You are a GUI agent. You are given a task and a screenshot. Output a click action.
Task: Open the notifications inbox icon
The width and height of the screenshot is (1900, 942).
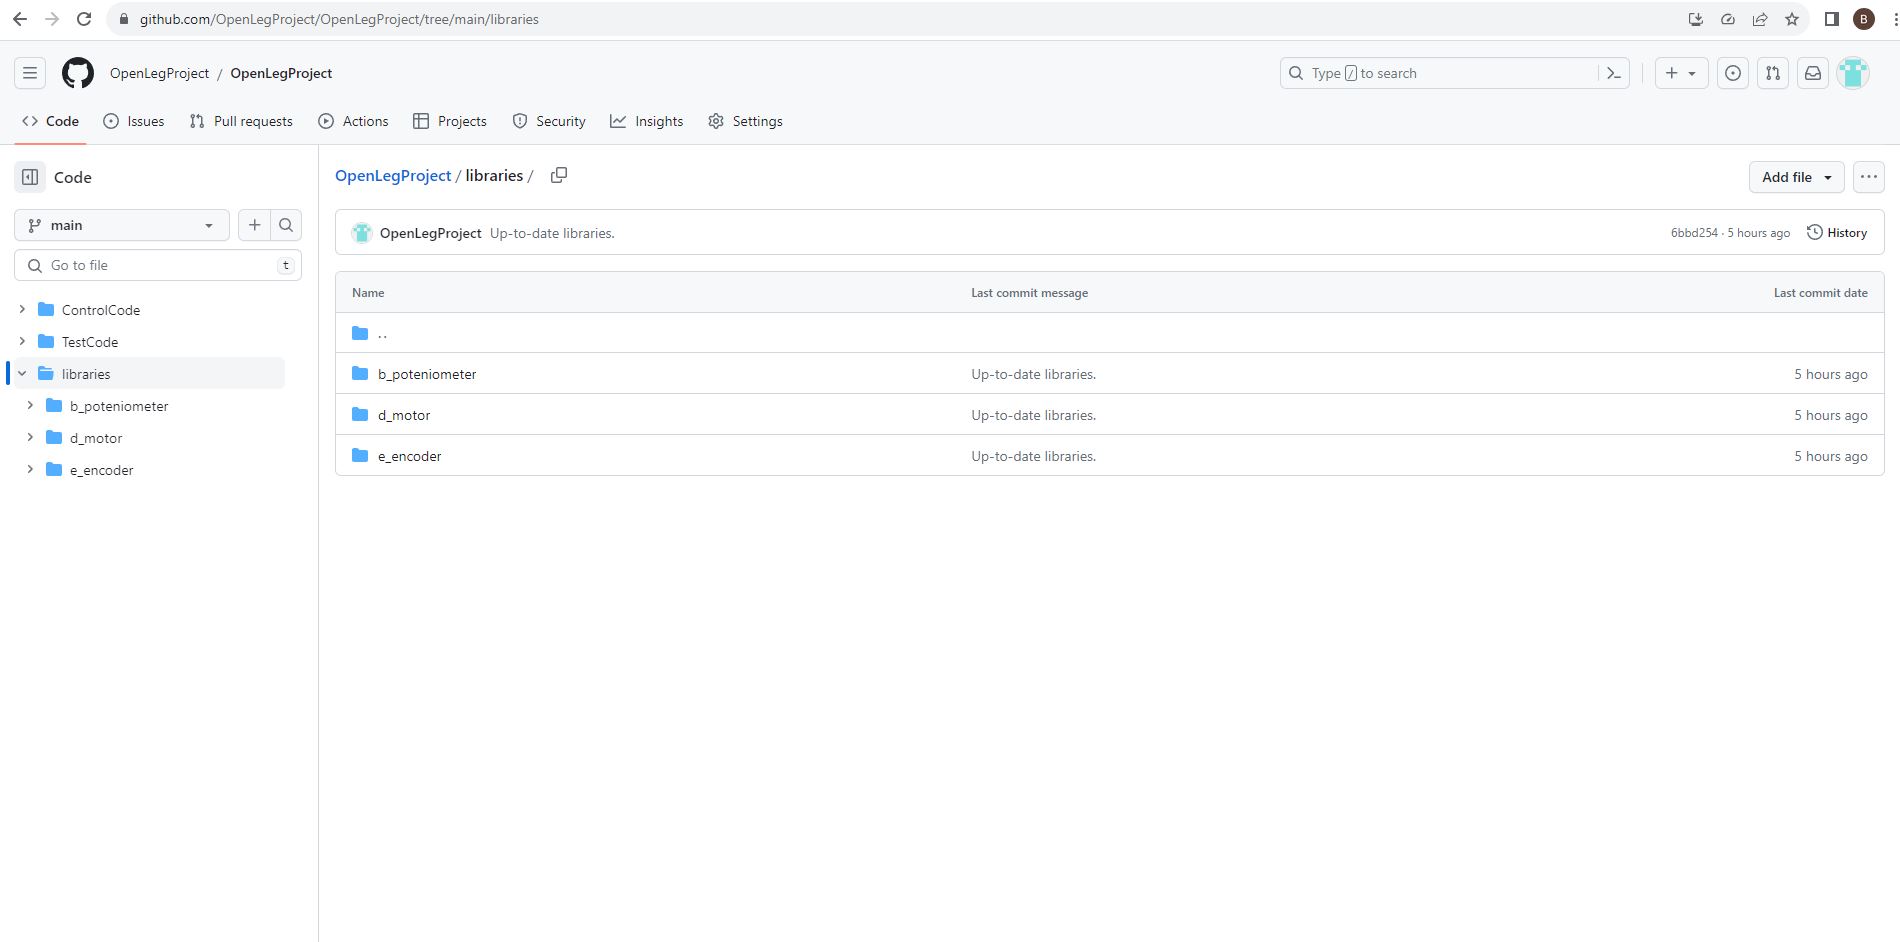pyautogui.click(x=1812, y=73)
